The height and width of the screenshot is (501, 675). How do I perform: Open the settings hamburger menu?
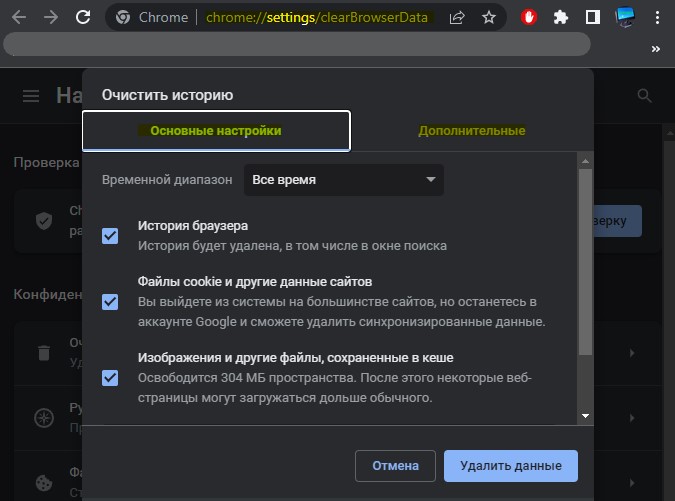click(x=31, y=96)
